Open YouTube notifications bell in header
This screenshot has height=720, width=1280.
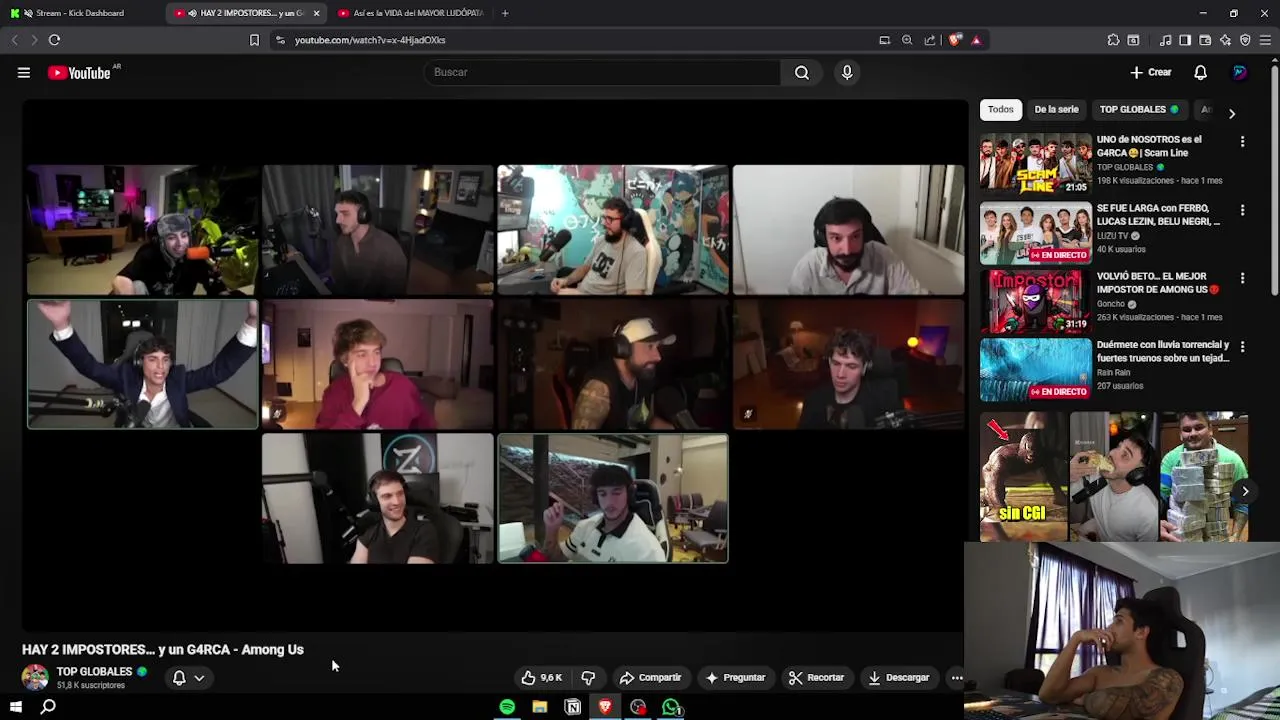coord(1200,72)
